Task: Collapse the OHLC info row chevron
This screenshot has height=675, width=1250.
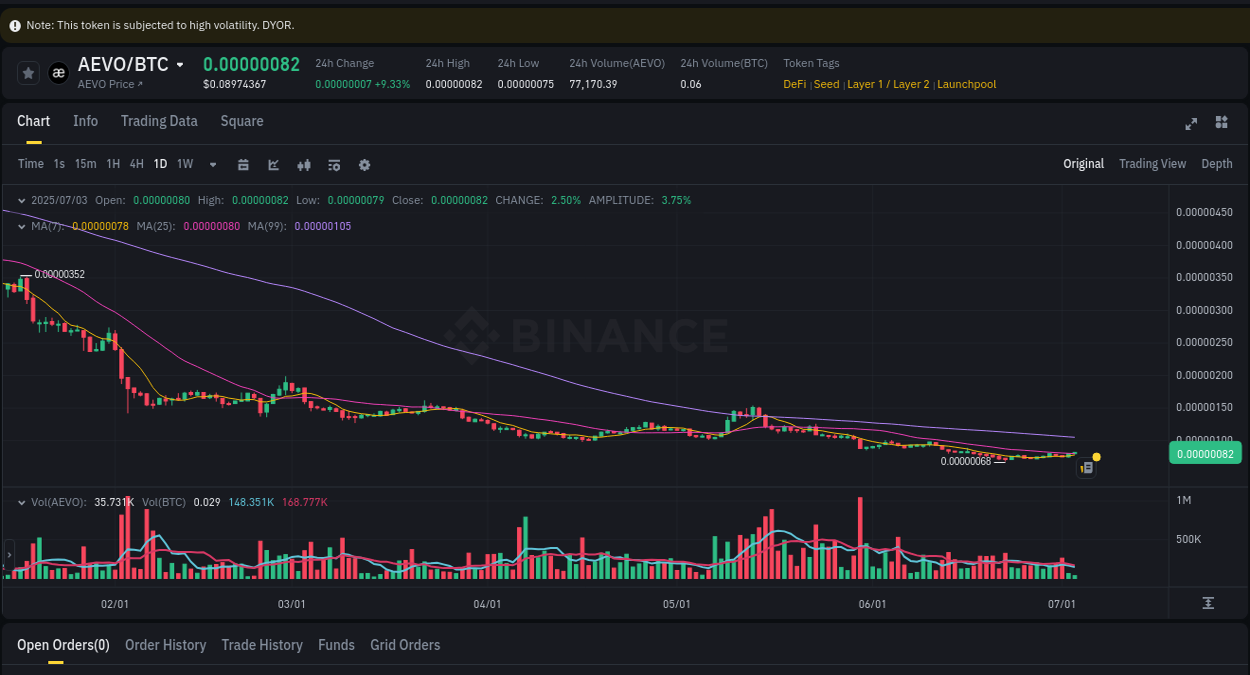Action: click(21, 200)
